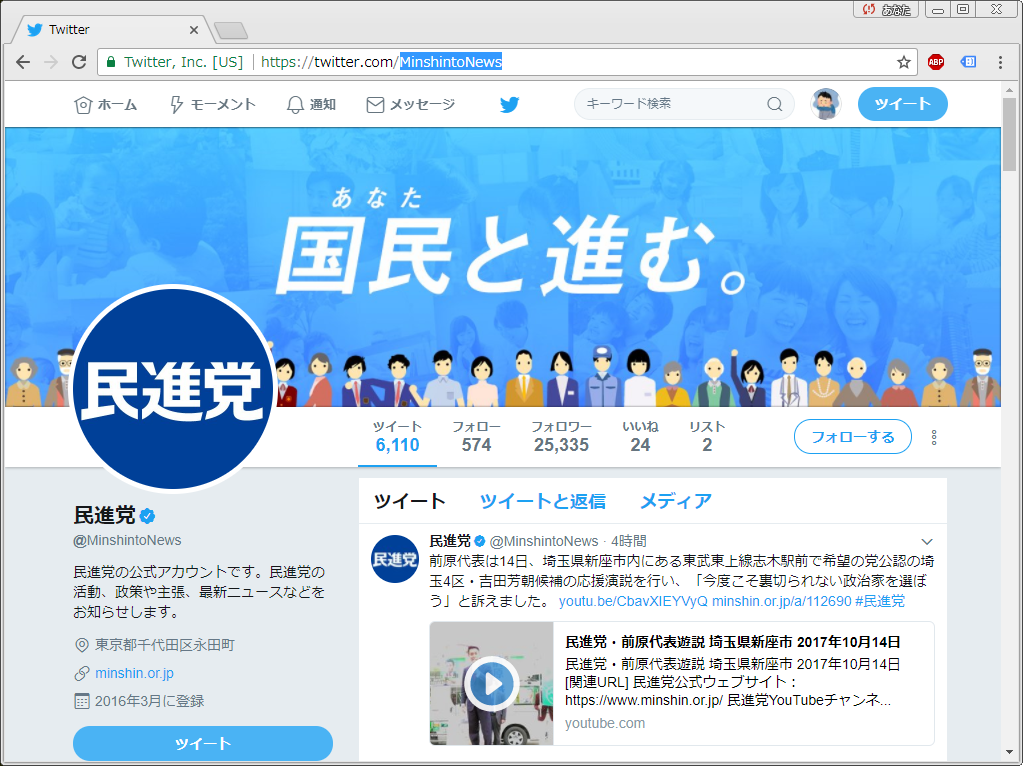View the フォロー 574 following list

pos(476,437)
